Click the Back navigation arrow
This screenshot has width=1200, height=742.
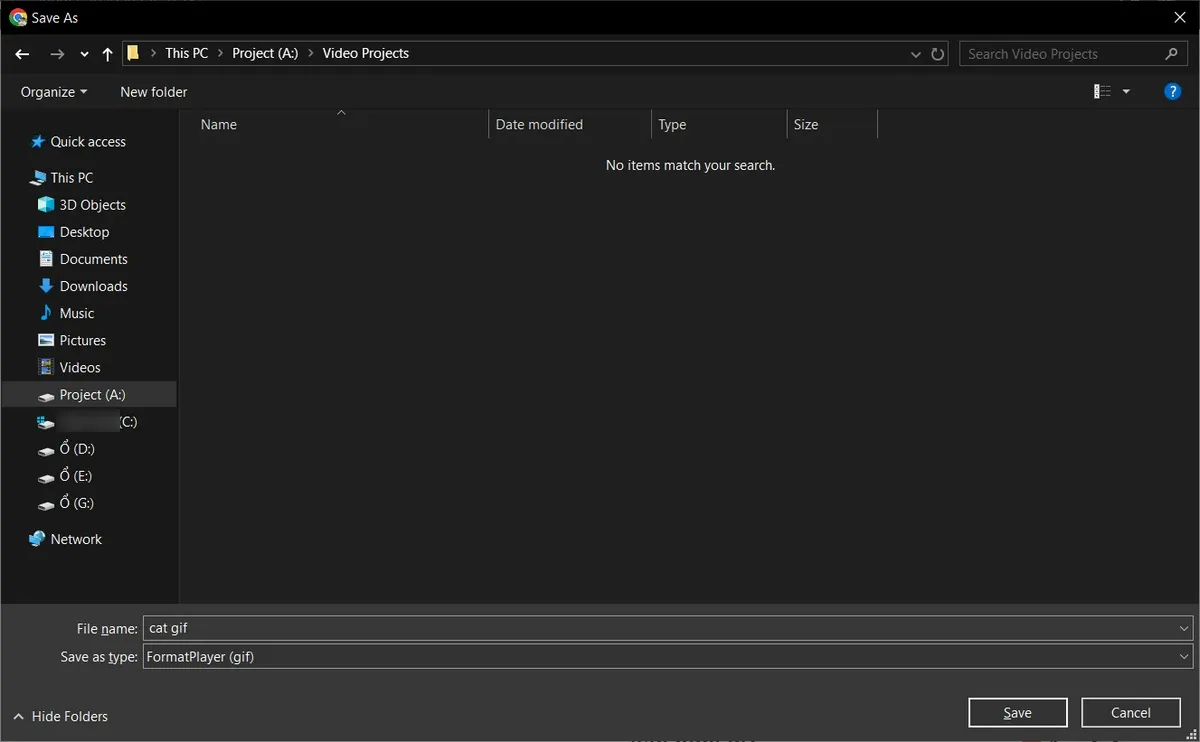tap(22, 54)
